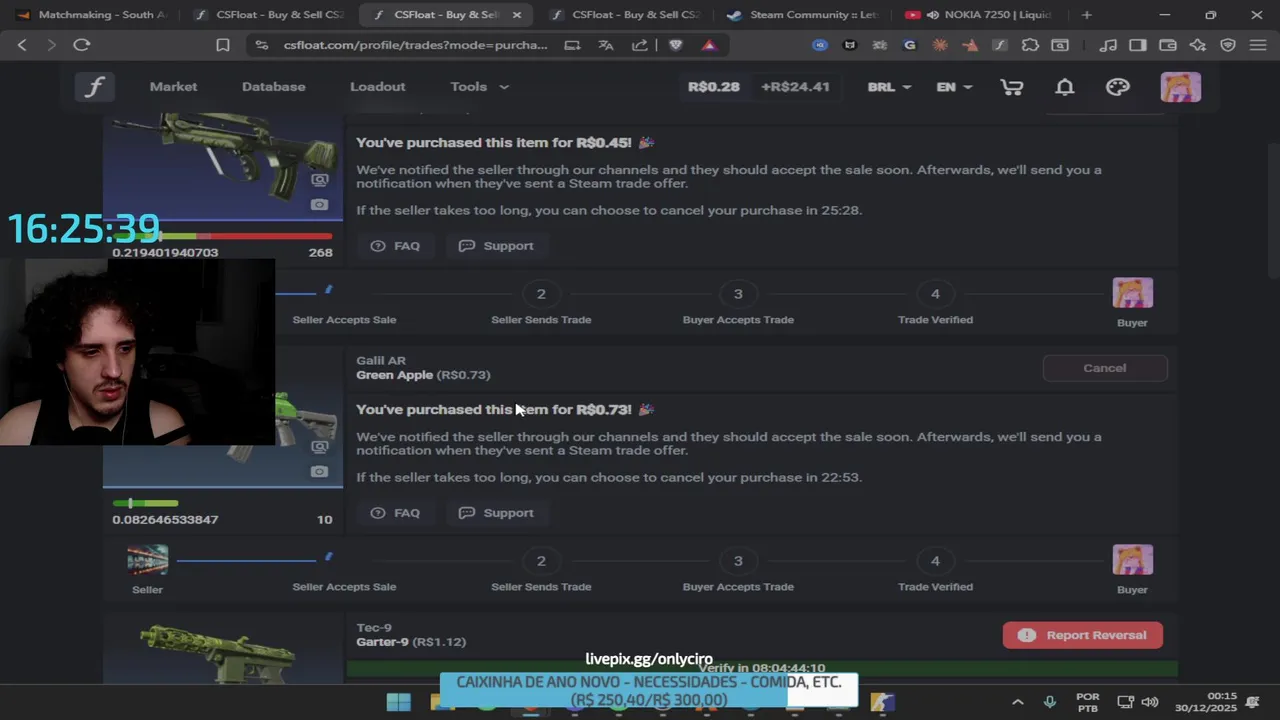Open the Brave wallet icon
This screenshot has width=1280, height=720.
pos(1167,45)
